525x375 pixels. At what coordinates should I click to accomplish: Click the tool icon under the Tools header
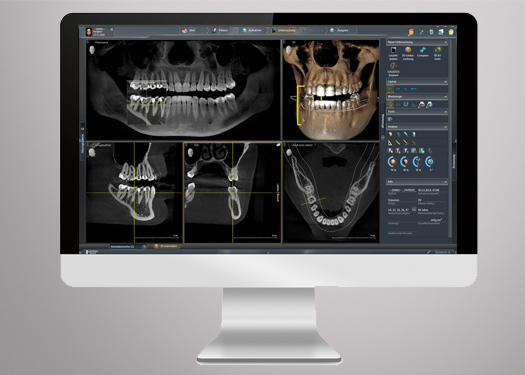tap(390, 119)
